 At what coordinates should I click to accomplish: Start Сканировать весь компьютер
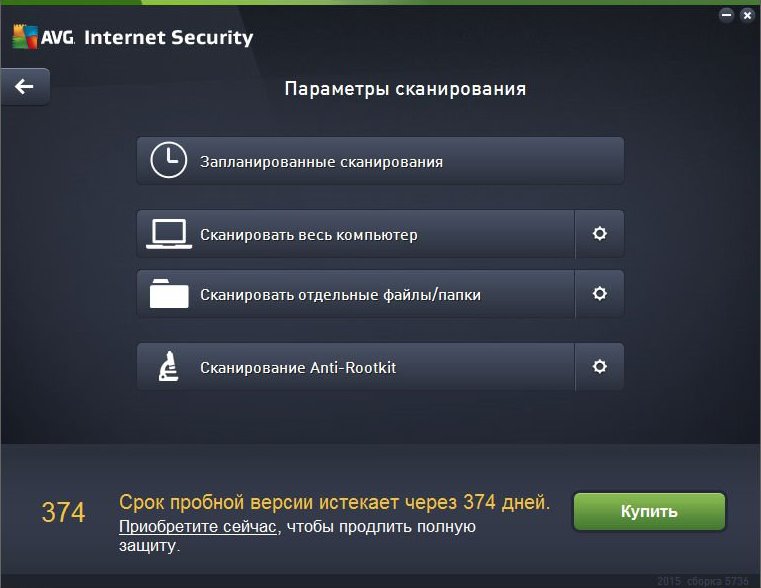click(356, 234)
